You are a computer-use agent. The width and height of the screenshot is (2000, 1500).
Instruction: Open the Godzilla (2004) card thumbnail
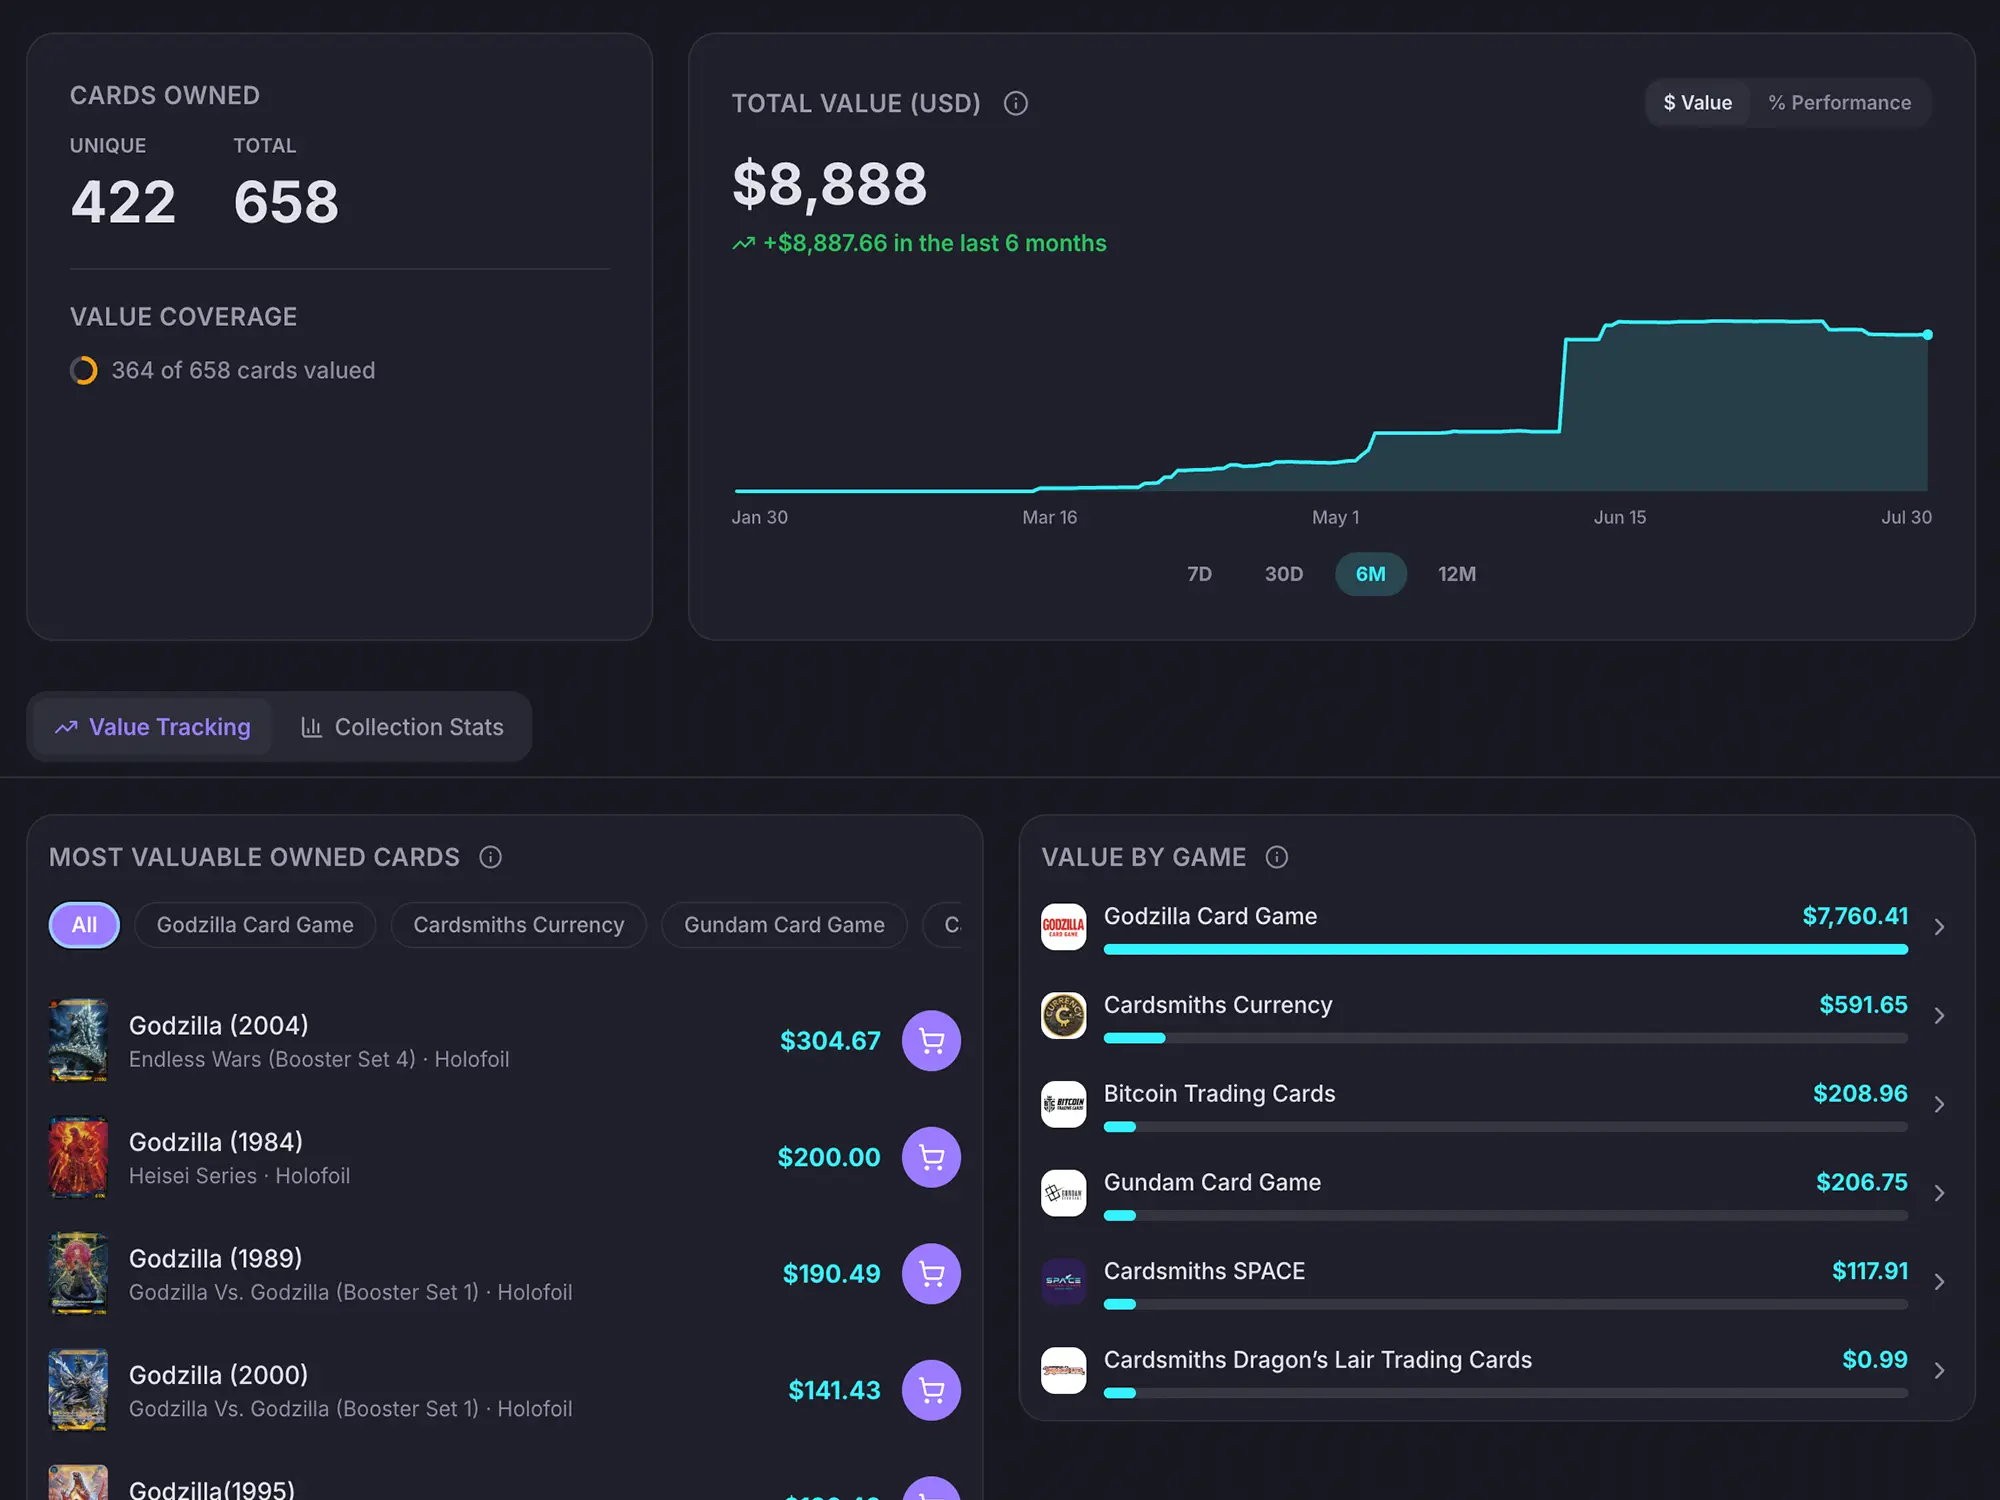click(x=78, y=1041)
